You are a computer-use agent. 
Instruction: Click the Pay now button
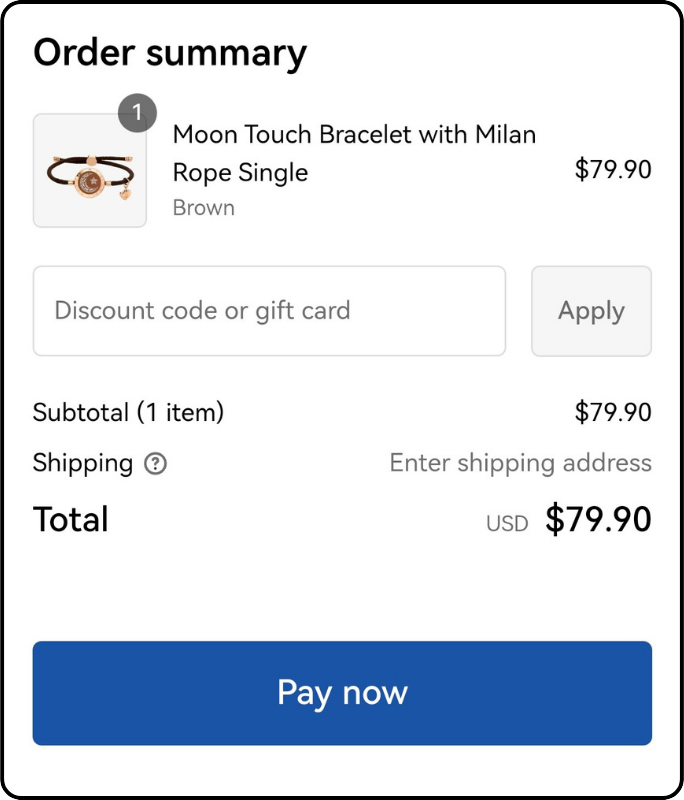(x=342, y=693)
